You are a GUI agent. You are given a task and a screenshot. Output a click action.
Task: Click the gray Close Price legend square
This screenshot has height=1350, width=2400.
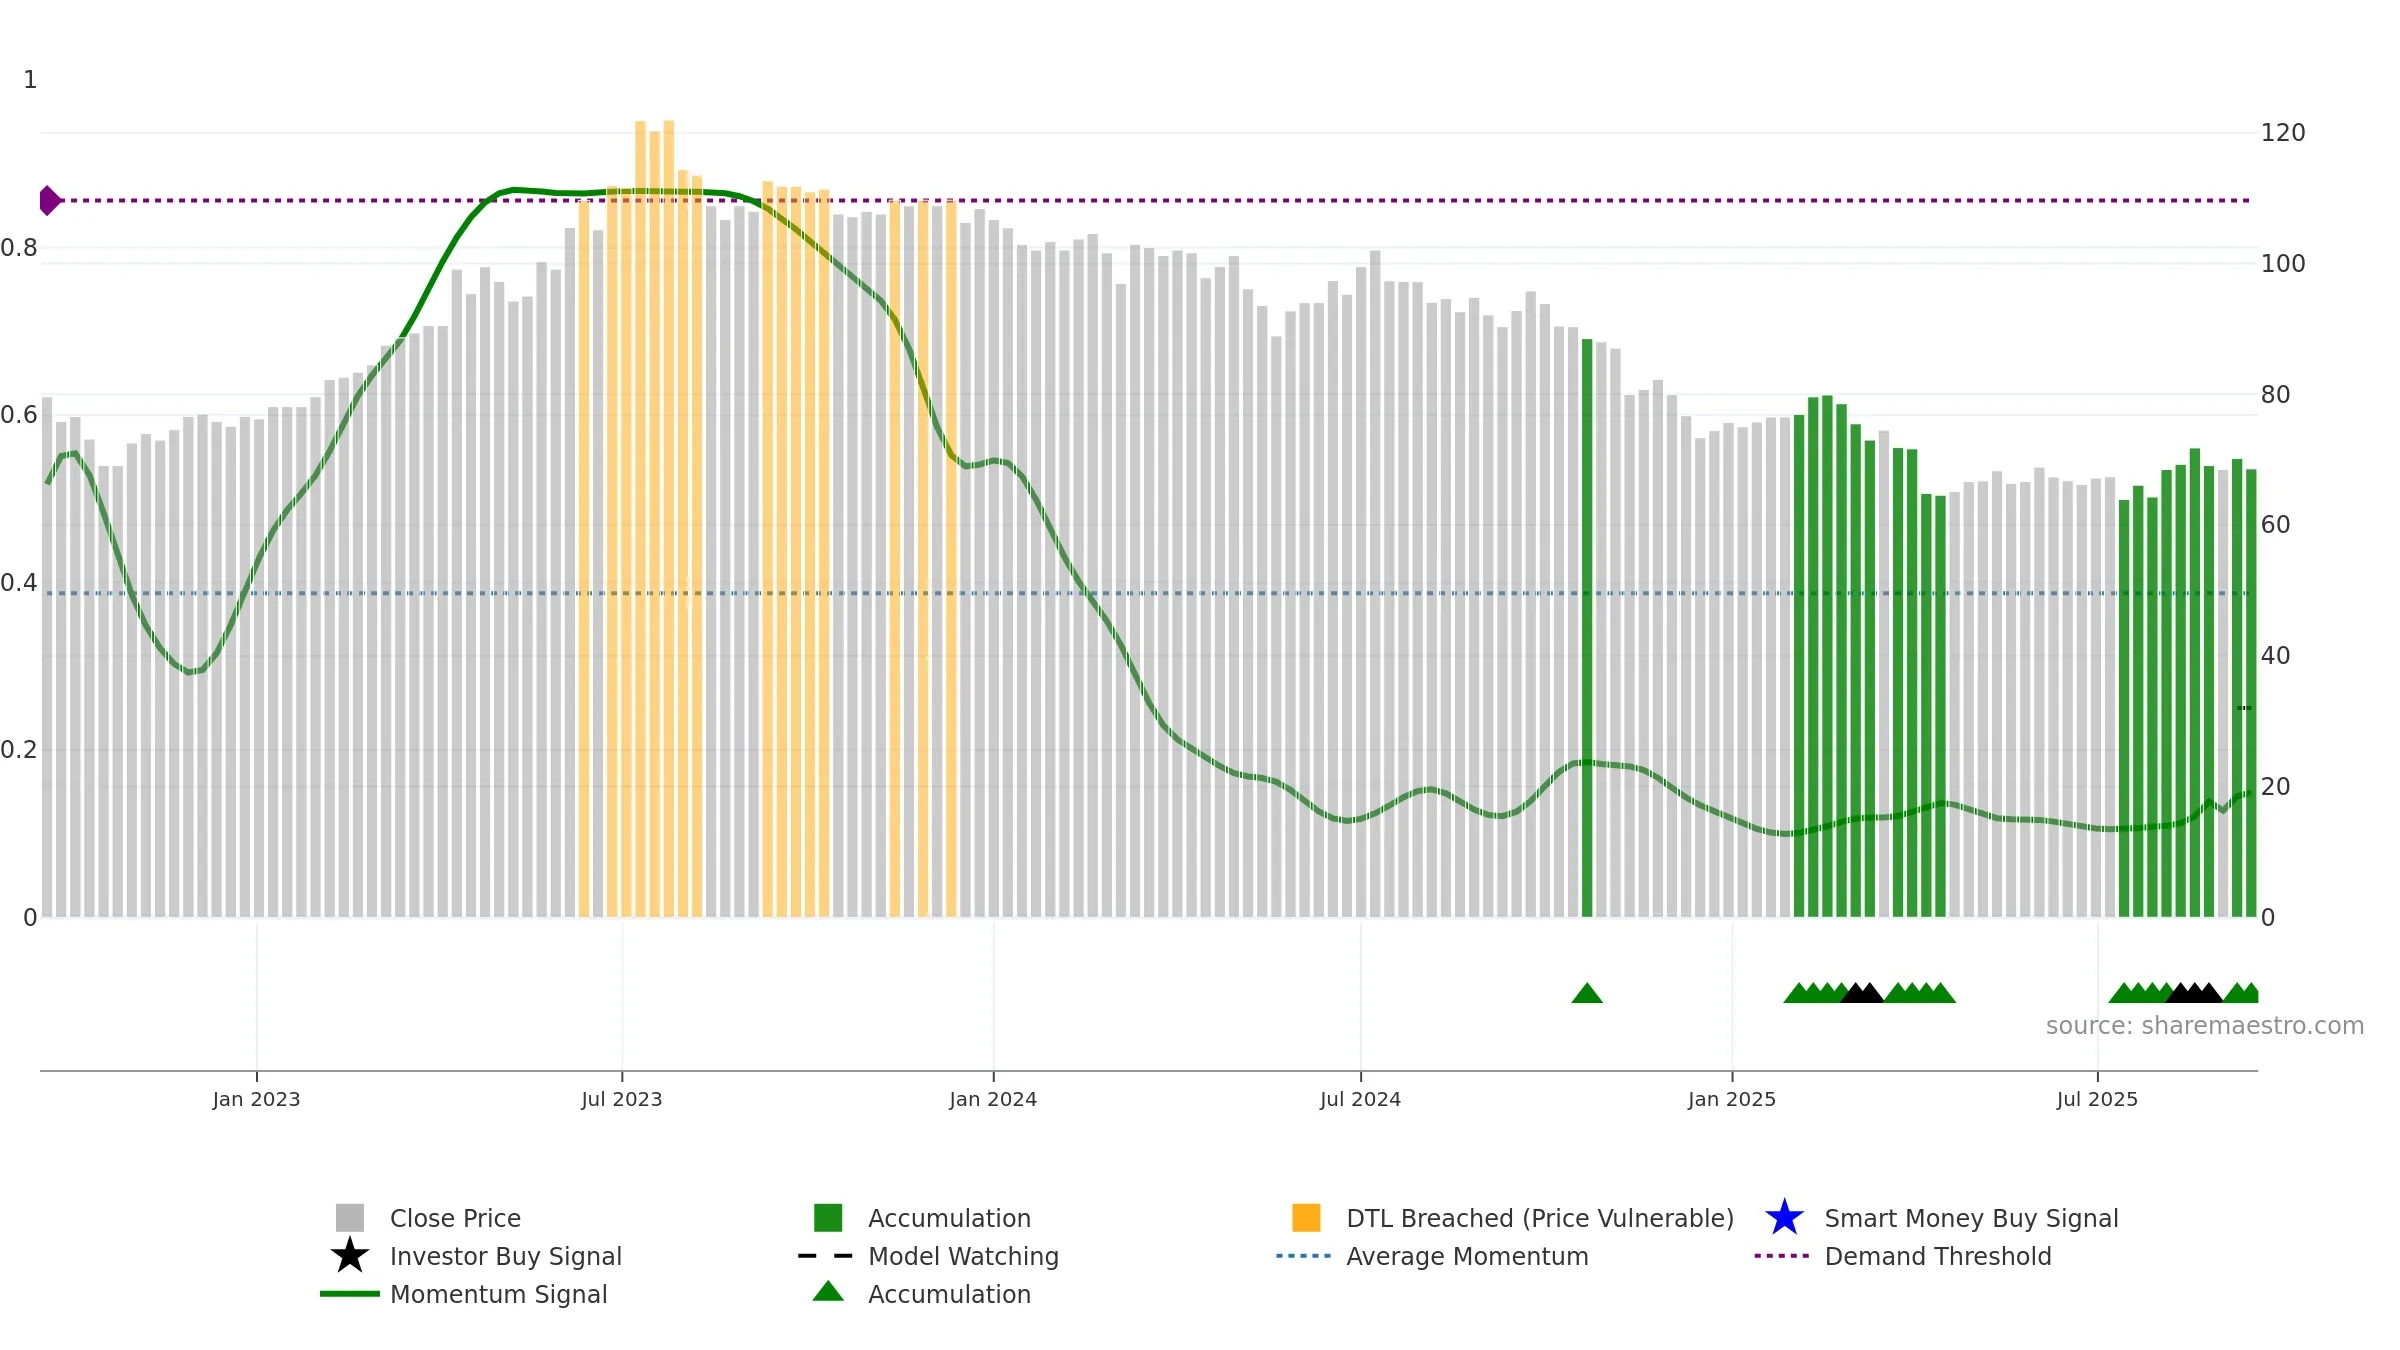[350, 1218]
